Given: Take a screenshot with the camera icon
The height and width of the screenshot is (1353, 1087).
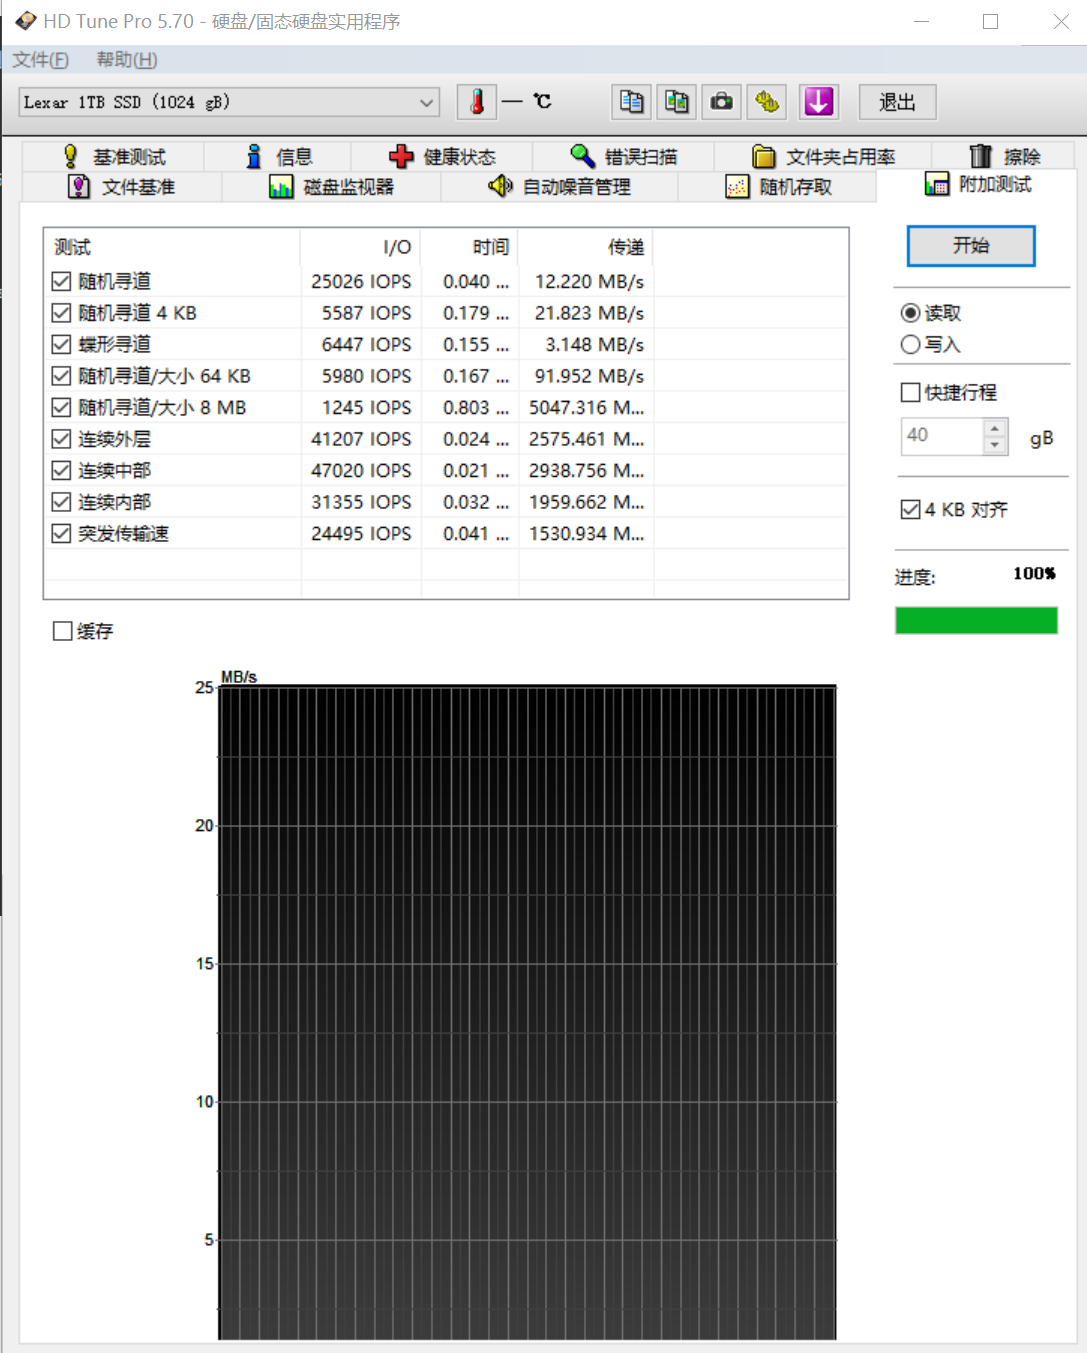Looking at the screenshot, I should click(x=721, y=101).
